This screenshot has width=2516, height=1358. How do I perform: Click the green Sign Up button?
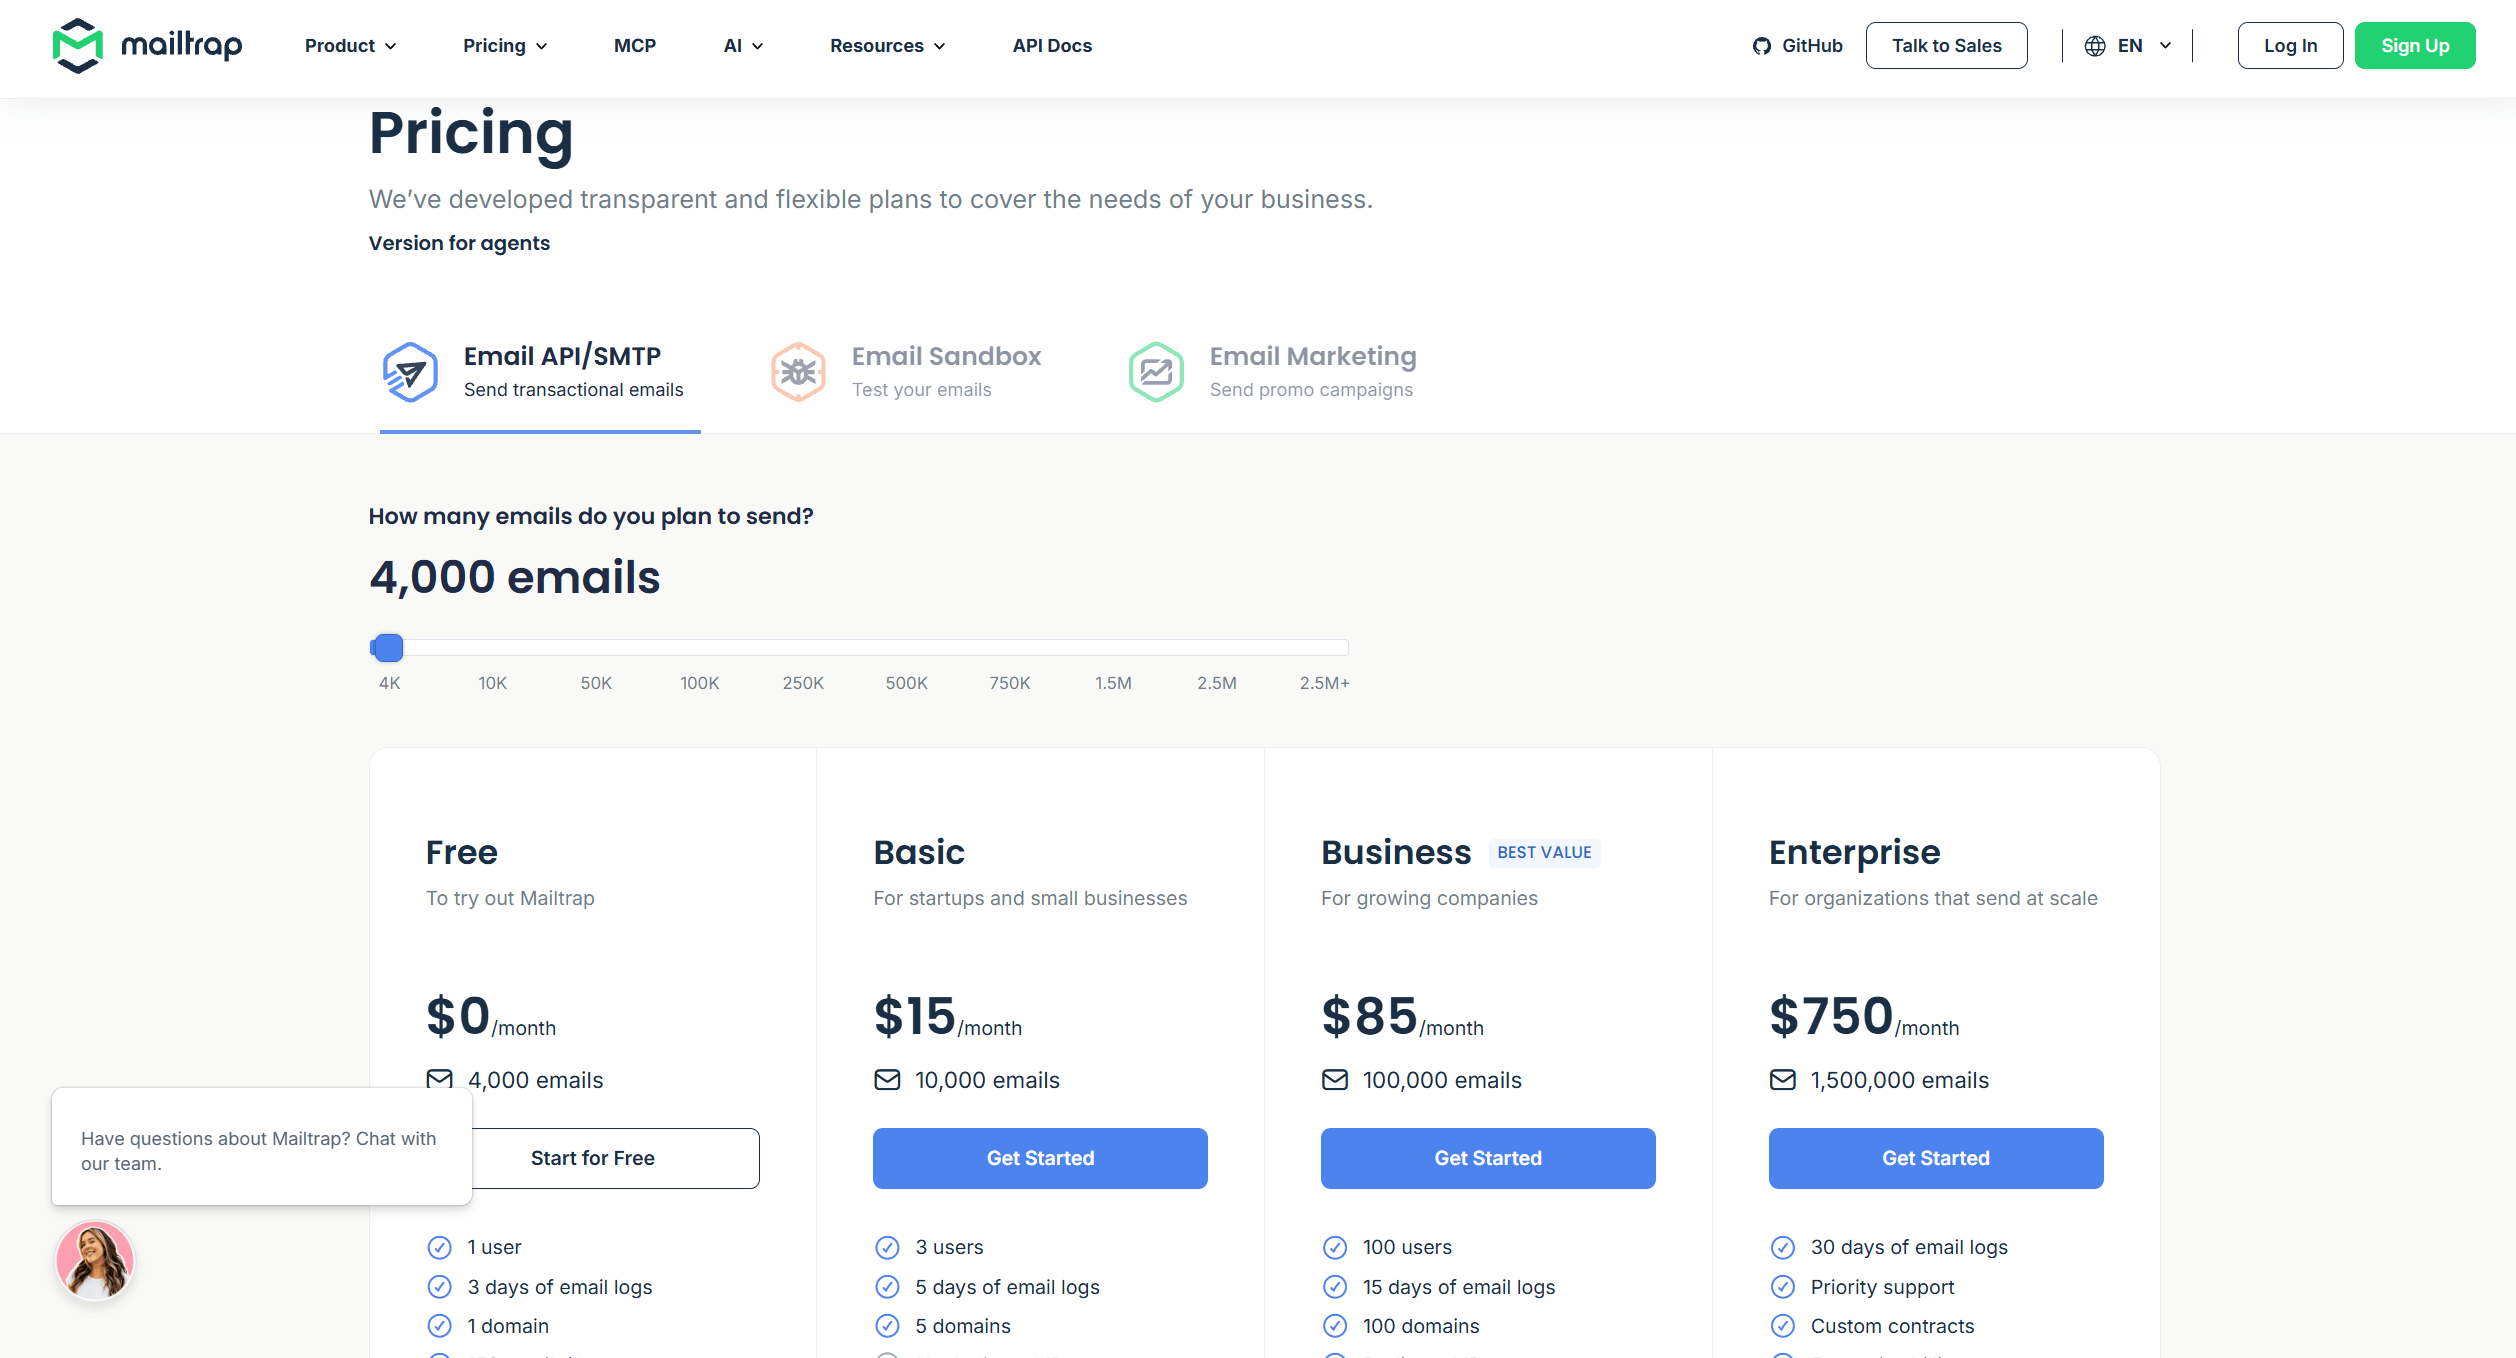point(2415,46)
